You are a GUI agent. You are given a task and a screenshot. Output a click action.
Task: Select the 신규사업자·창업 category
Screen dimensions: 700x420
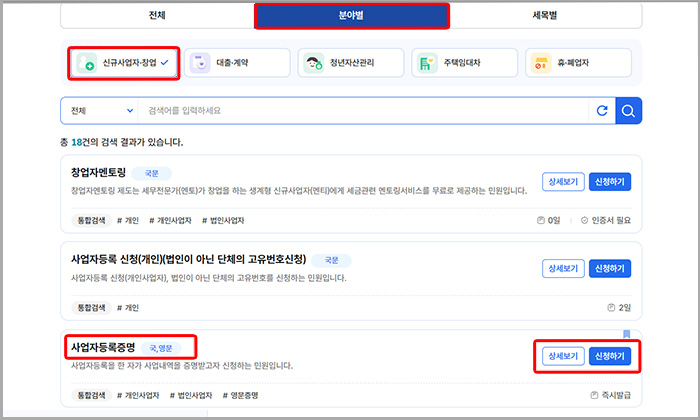(124, 63)
